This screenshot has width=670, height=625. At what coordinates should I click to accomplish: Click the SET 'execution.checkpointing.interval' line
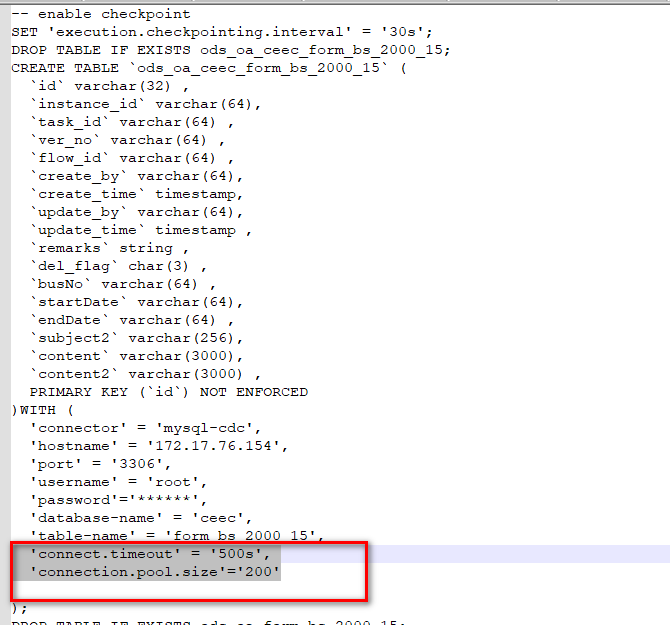(x=222, y=32)
